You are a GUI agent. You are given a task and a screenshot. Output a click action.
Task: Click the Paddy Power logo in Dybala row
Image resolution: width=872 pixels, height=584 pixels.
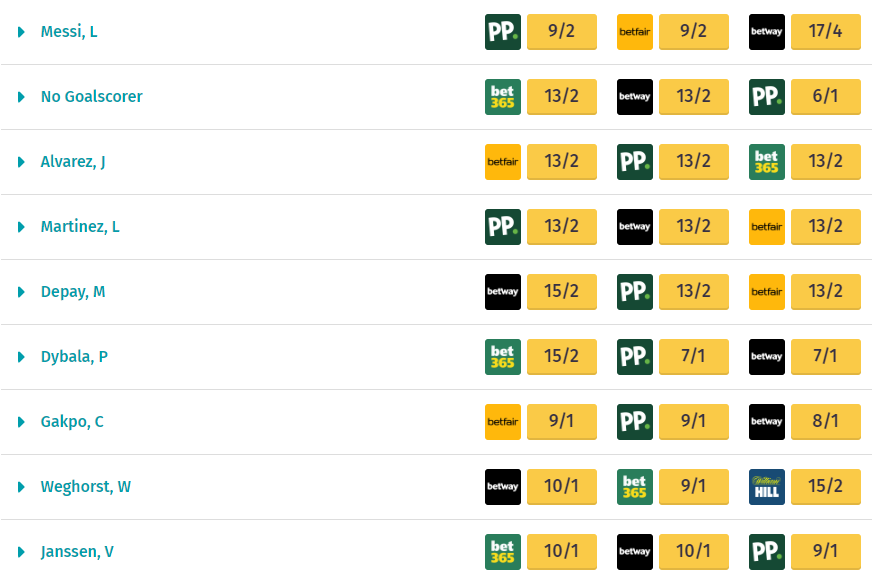coord(634,357)
